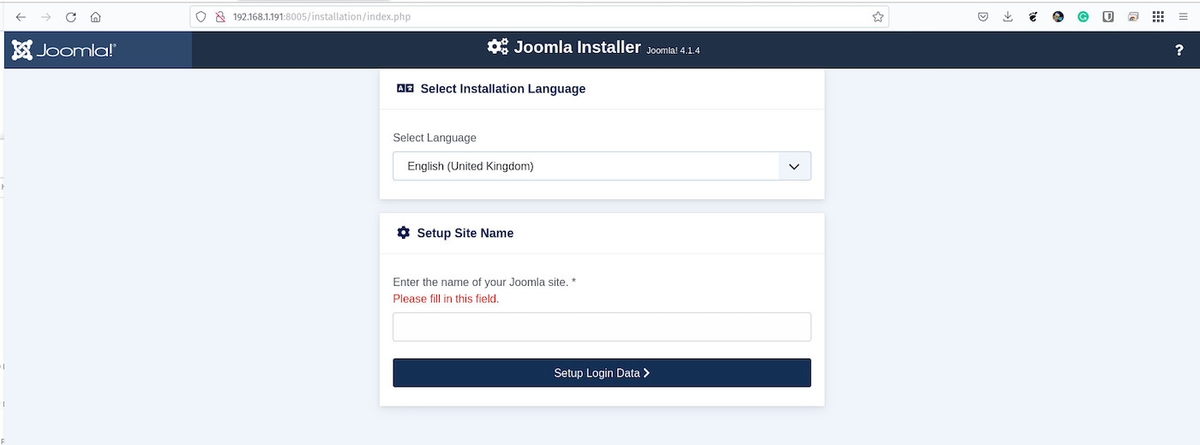This screenshot has width=1200, height=445.
Task: Open the Grammarly extension
Action: (x=1083, y=16)
